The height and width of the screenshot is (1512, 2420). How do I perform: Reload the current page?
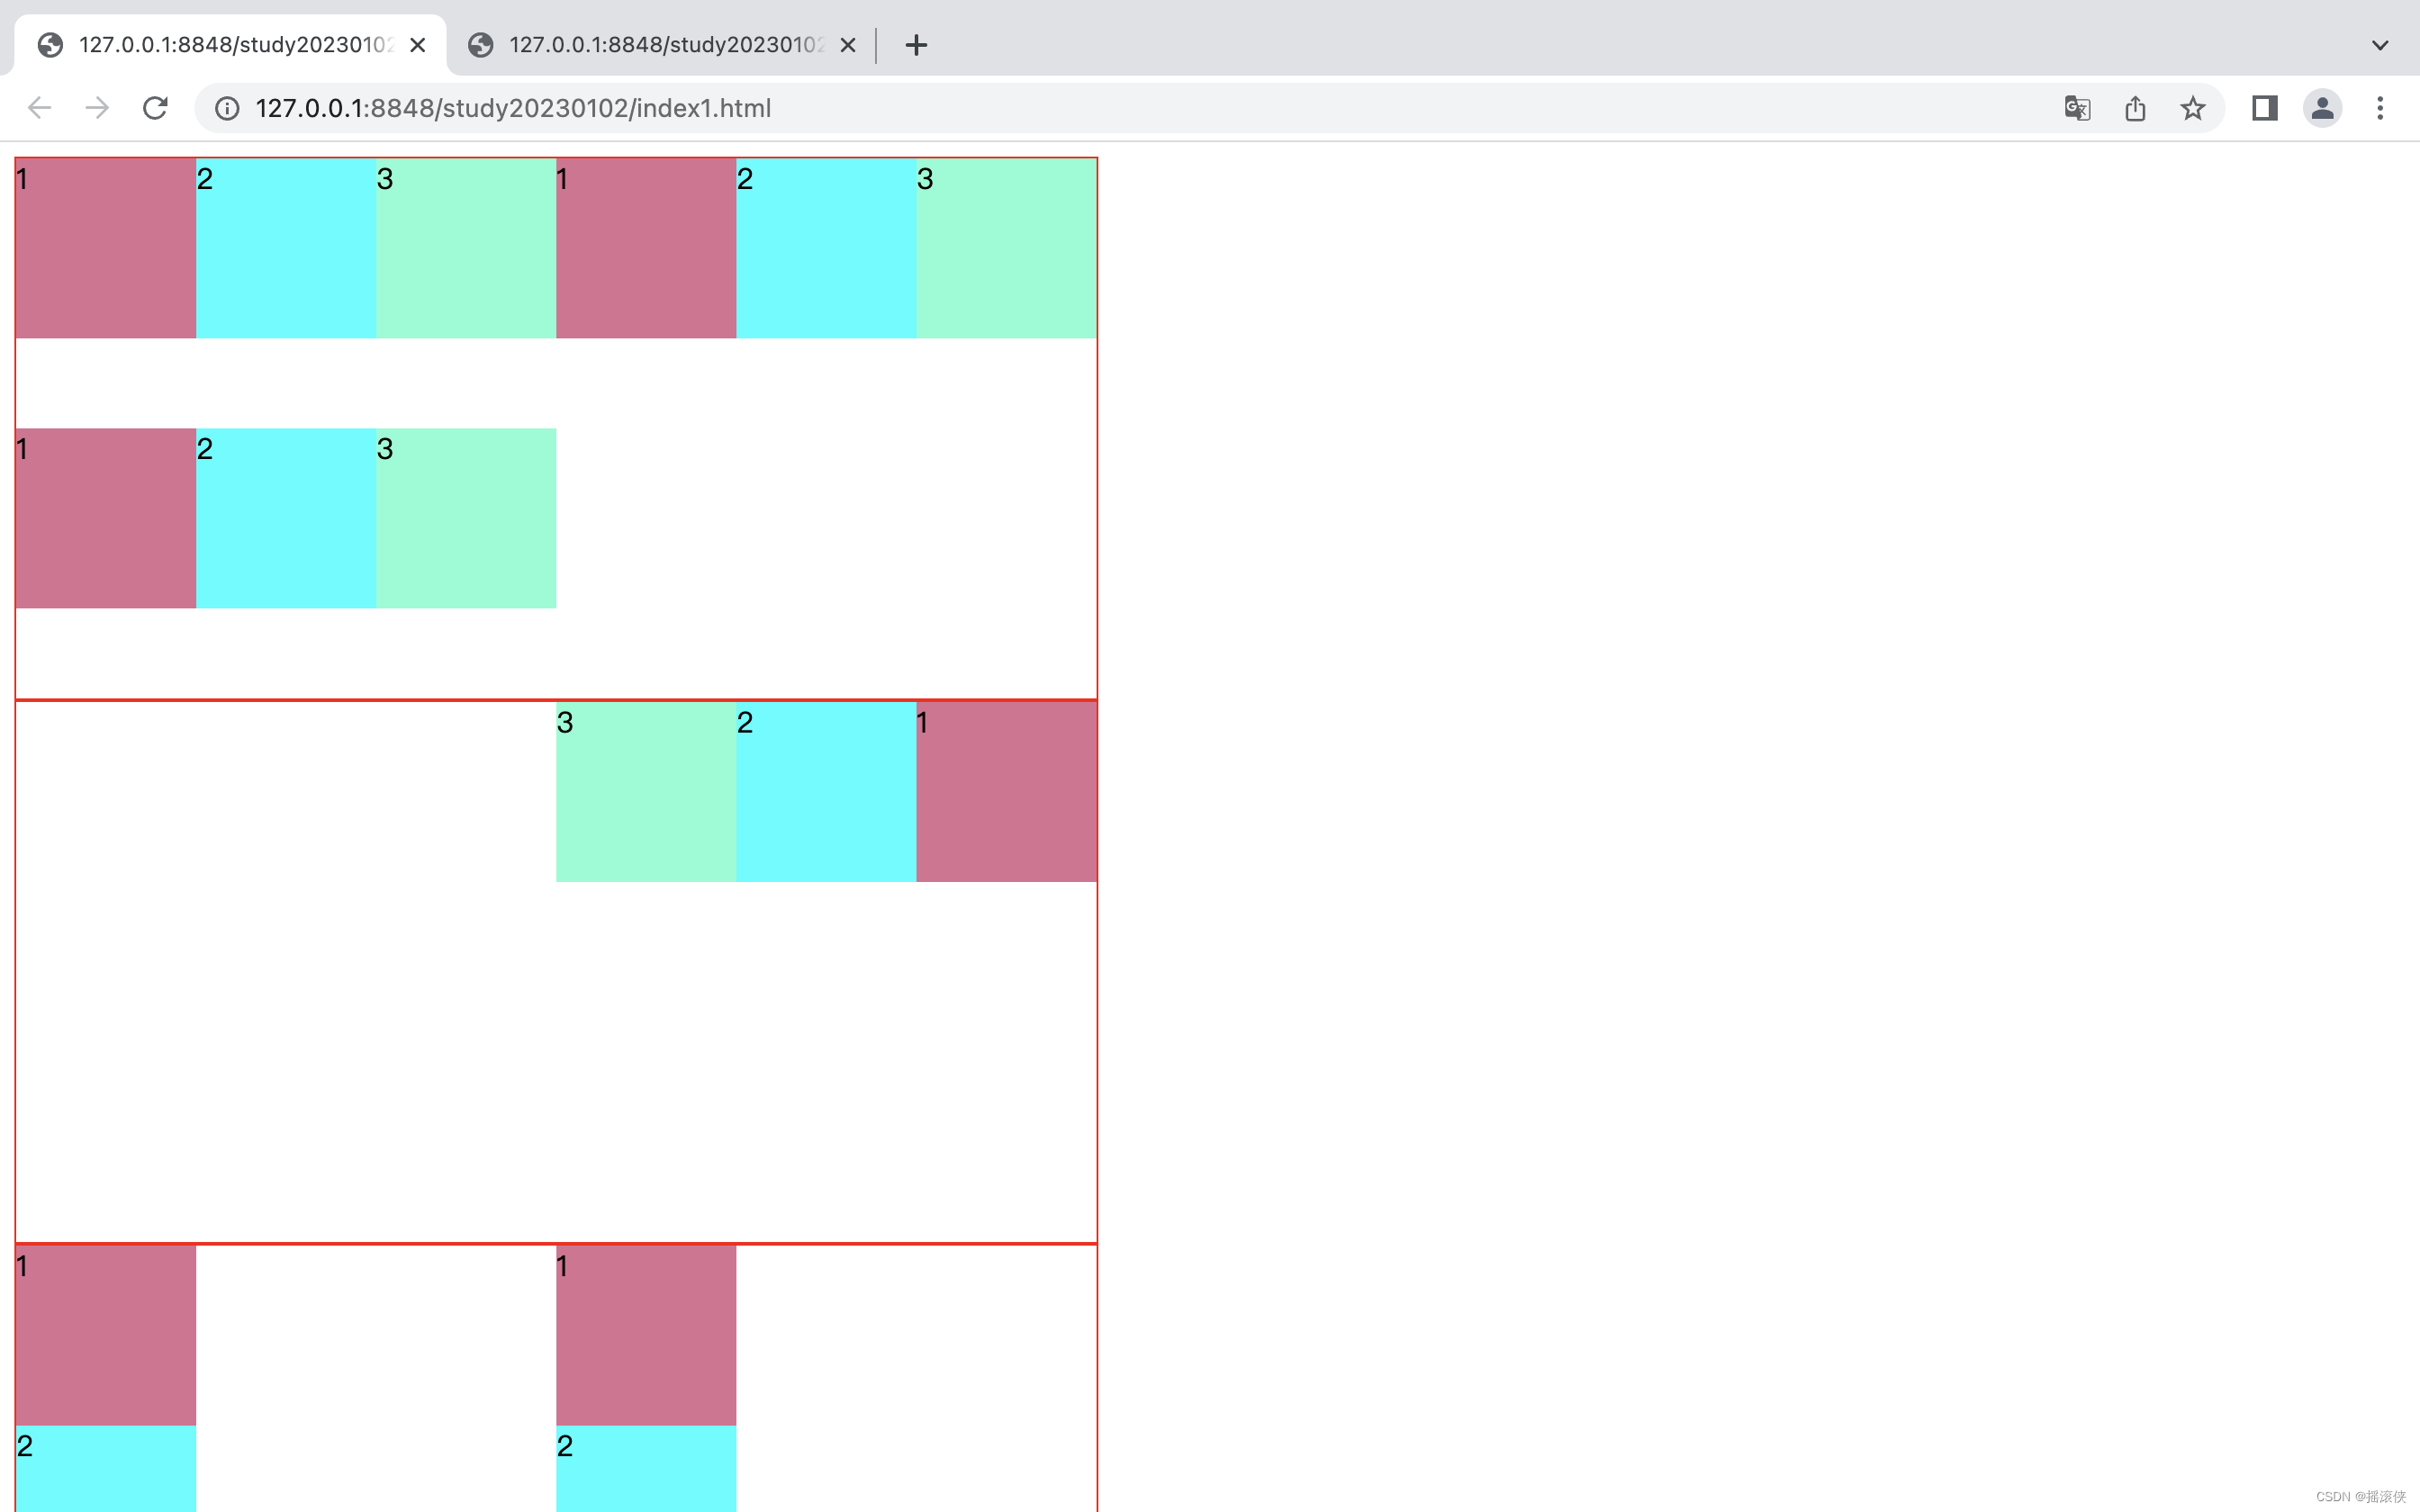(x=155, y=108)
